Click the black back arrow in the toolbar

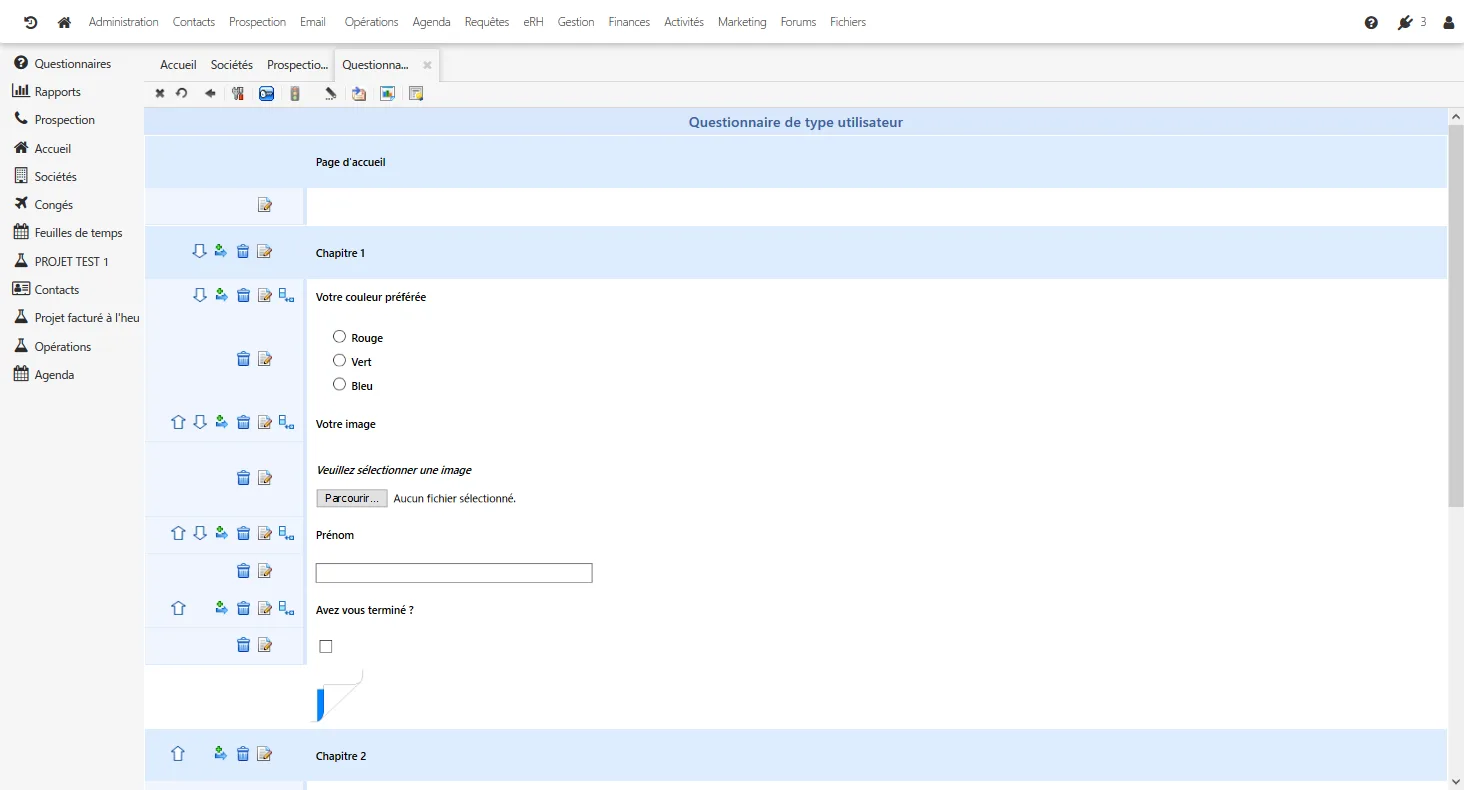click(210, 93)
